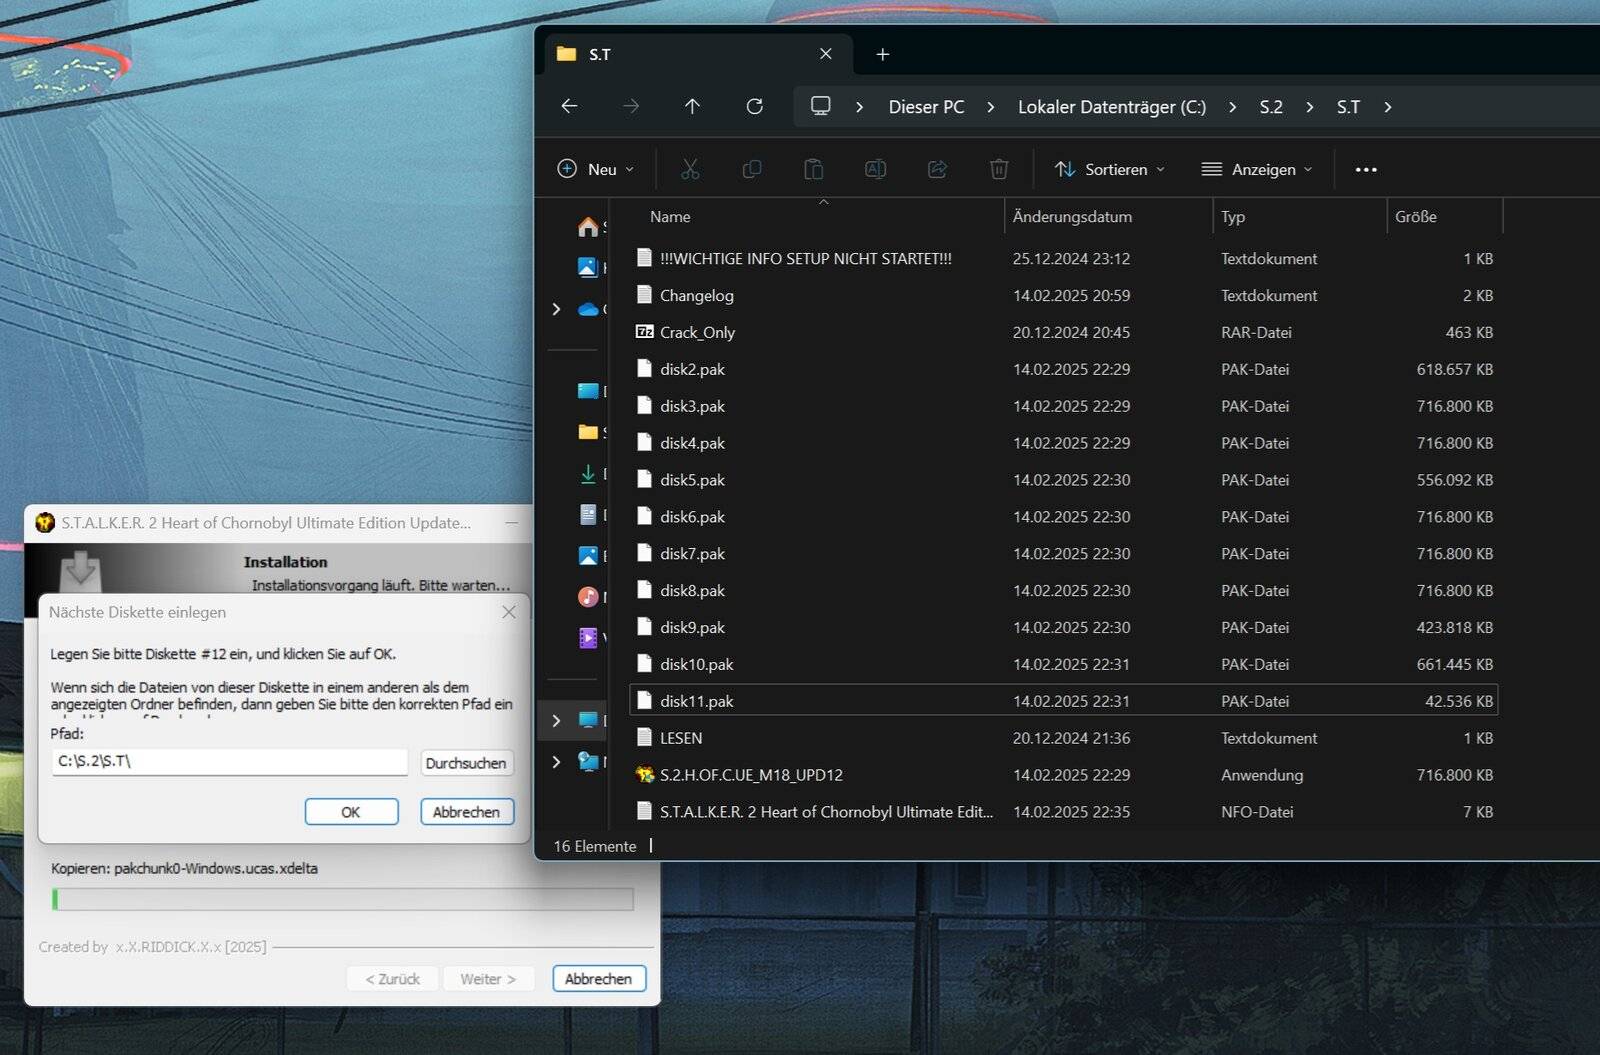Image resolution: width=1600 pixels, height=1055 pixels.
Task: Select the disk9.pak file
Action: click(1063, 627)
